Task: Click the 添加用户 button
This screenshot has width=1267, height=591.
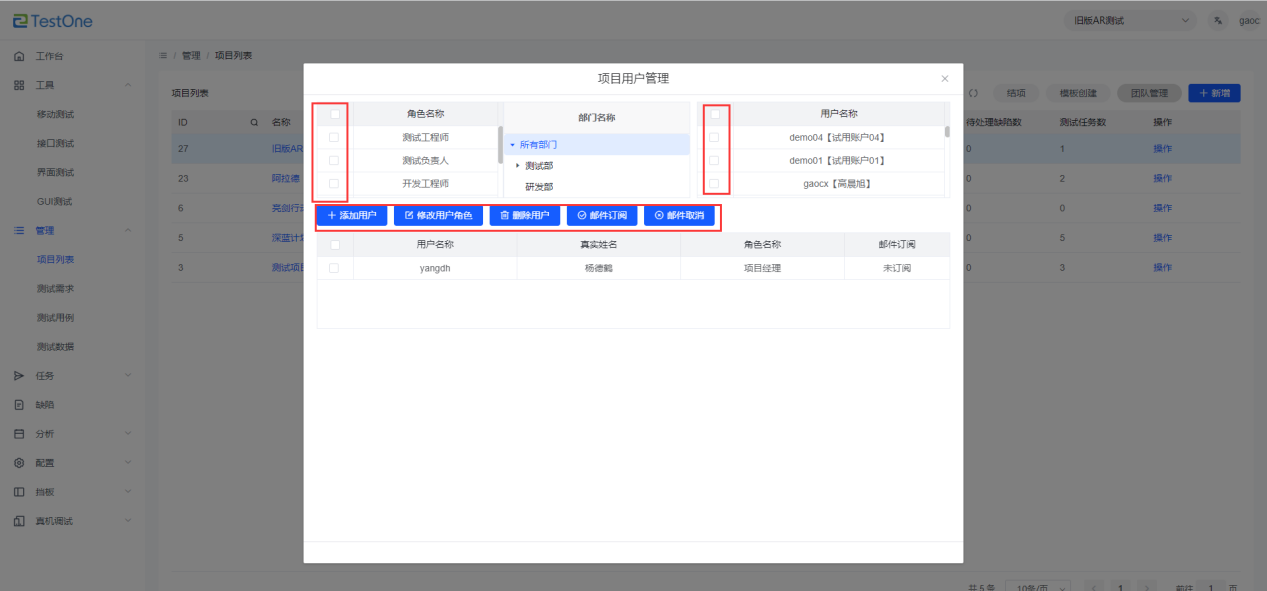Action: pos(352,215)
